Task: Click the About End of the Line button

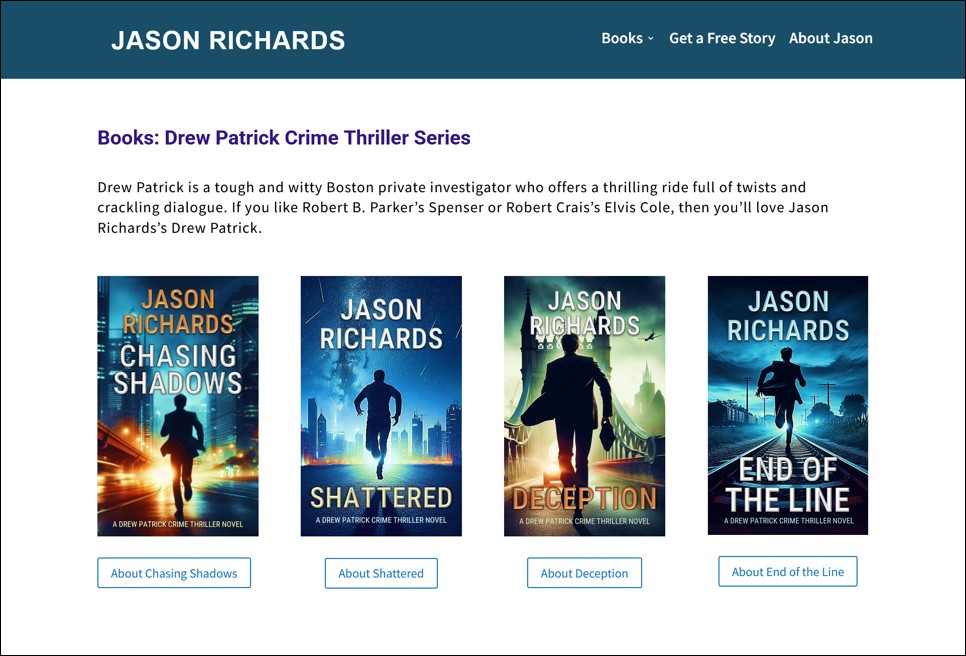Action: pos(787,572)
